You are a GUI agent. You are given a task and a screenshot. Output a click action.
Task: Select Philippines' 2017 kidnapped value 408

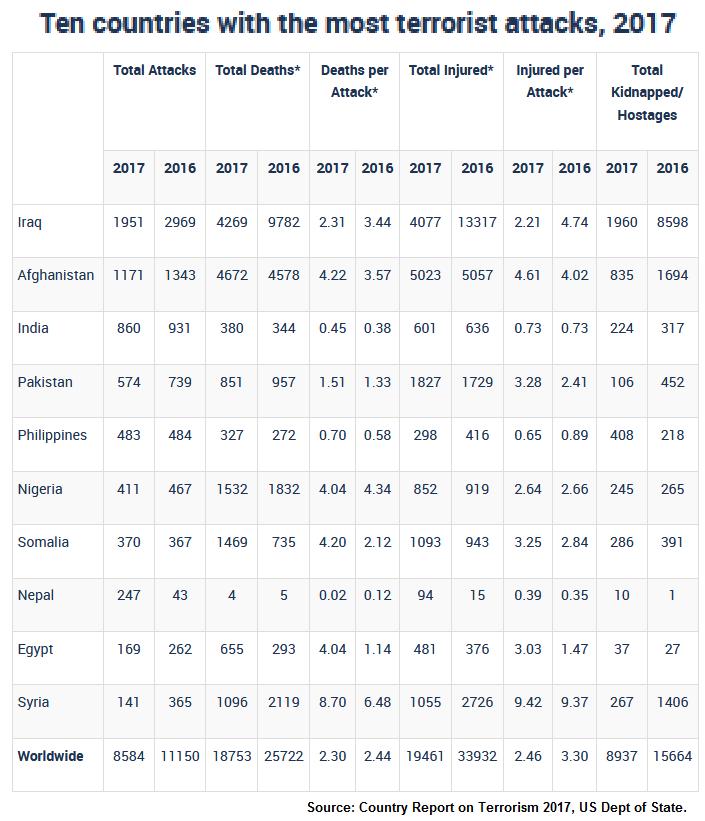pyautogui.click(x=622, y=435)
